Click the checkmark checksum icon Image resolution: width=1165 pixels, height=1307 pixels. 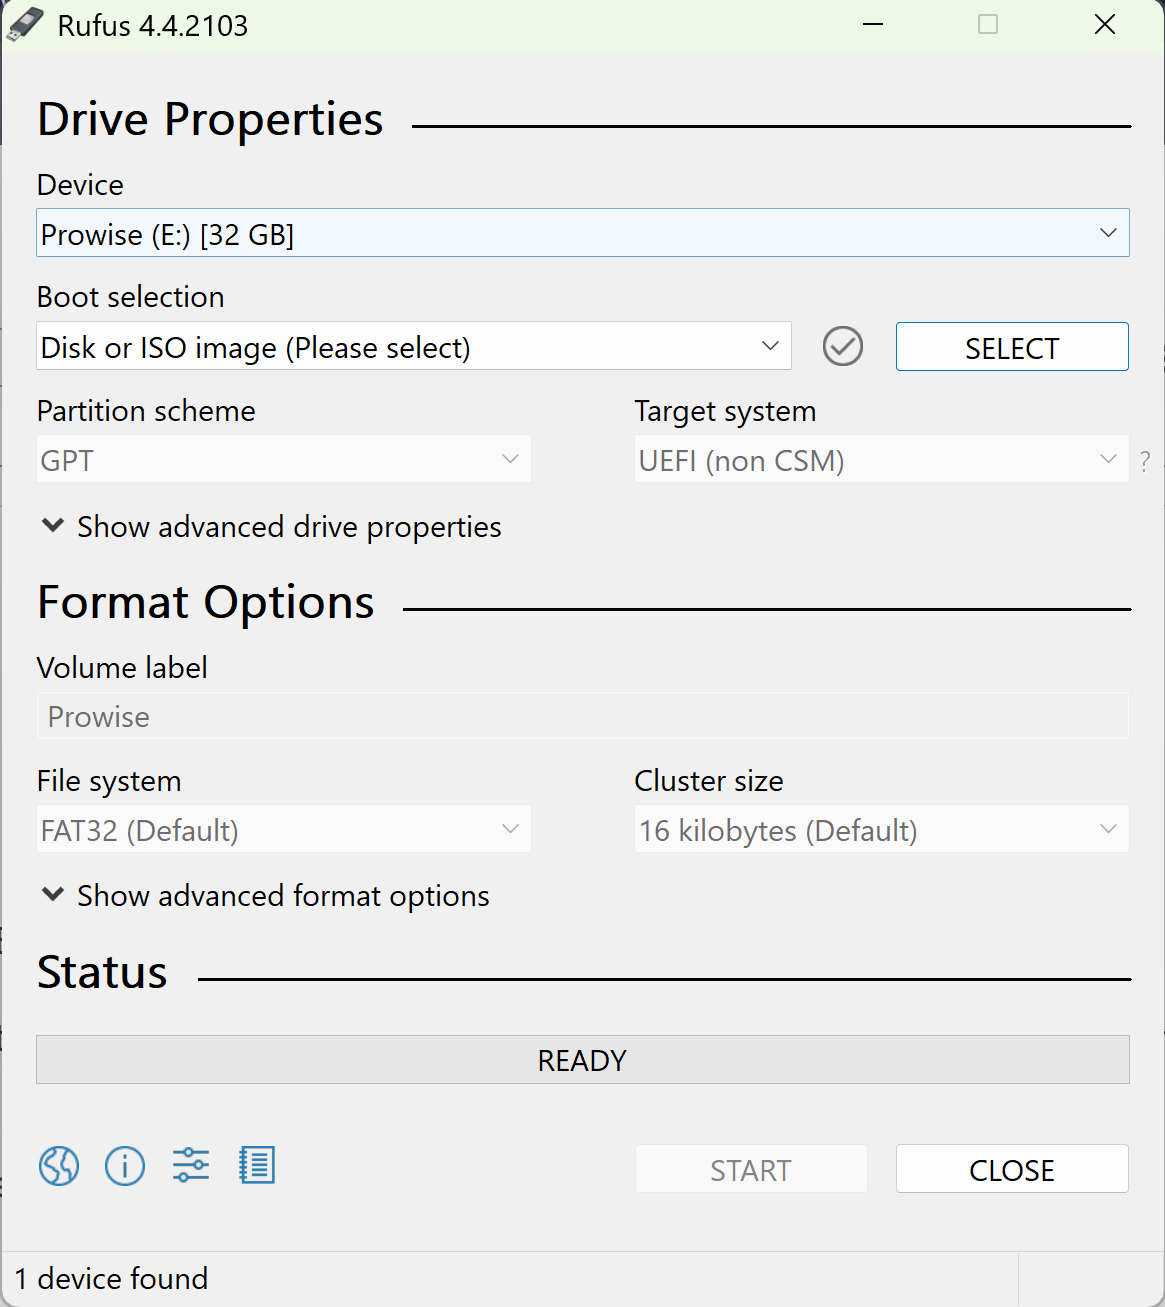[x=843, y=347]
